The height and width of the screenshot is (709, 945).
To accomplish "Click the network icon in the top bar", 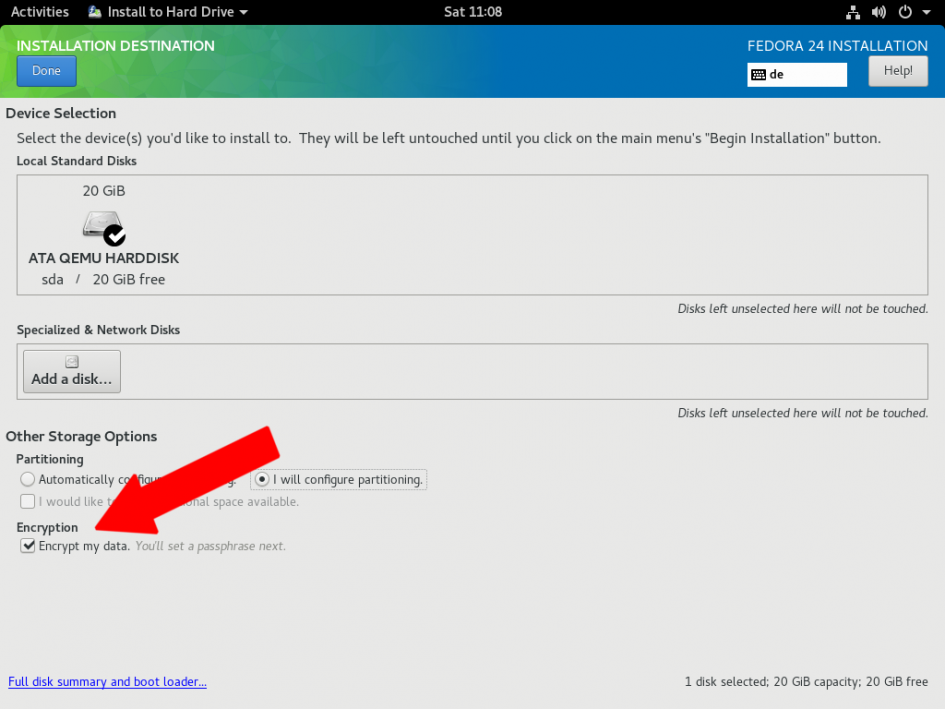I will click(853, 12).
